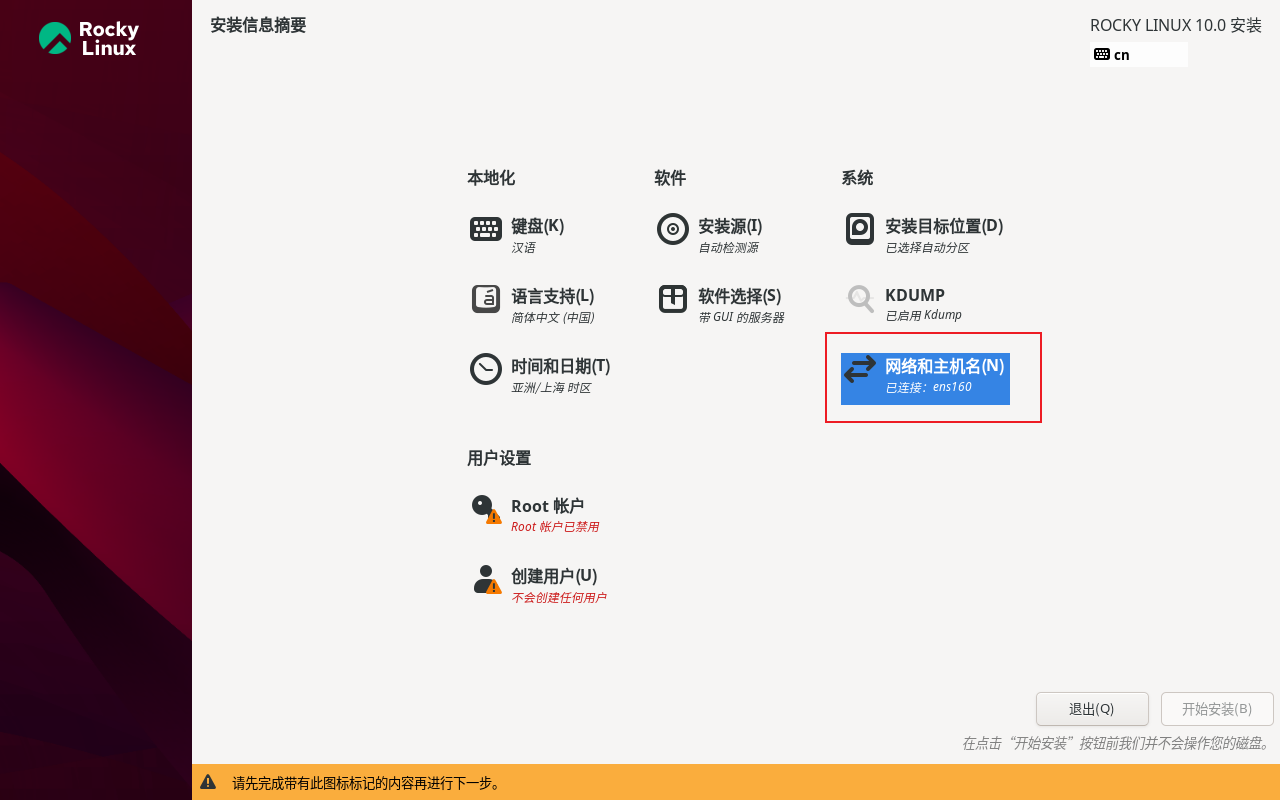
Task: Open the Root 帐户 label
Action: (x=547, y=506)
